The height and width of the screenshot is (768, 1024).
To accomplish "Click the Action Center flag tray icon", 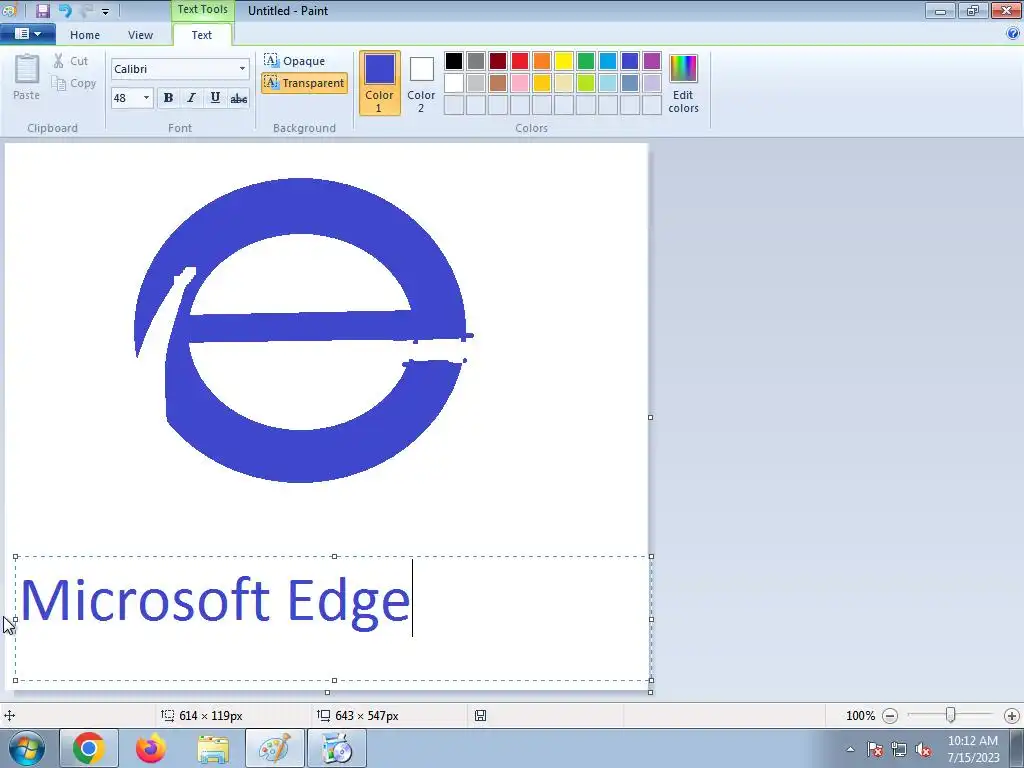I will (875, 750).
